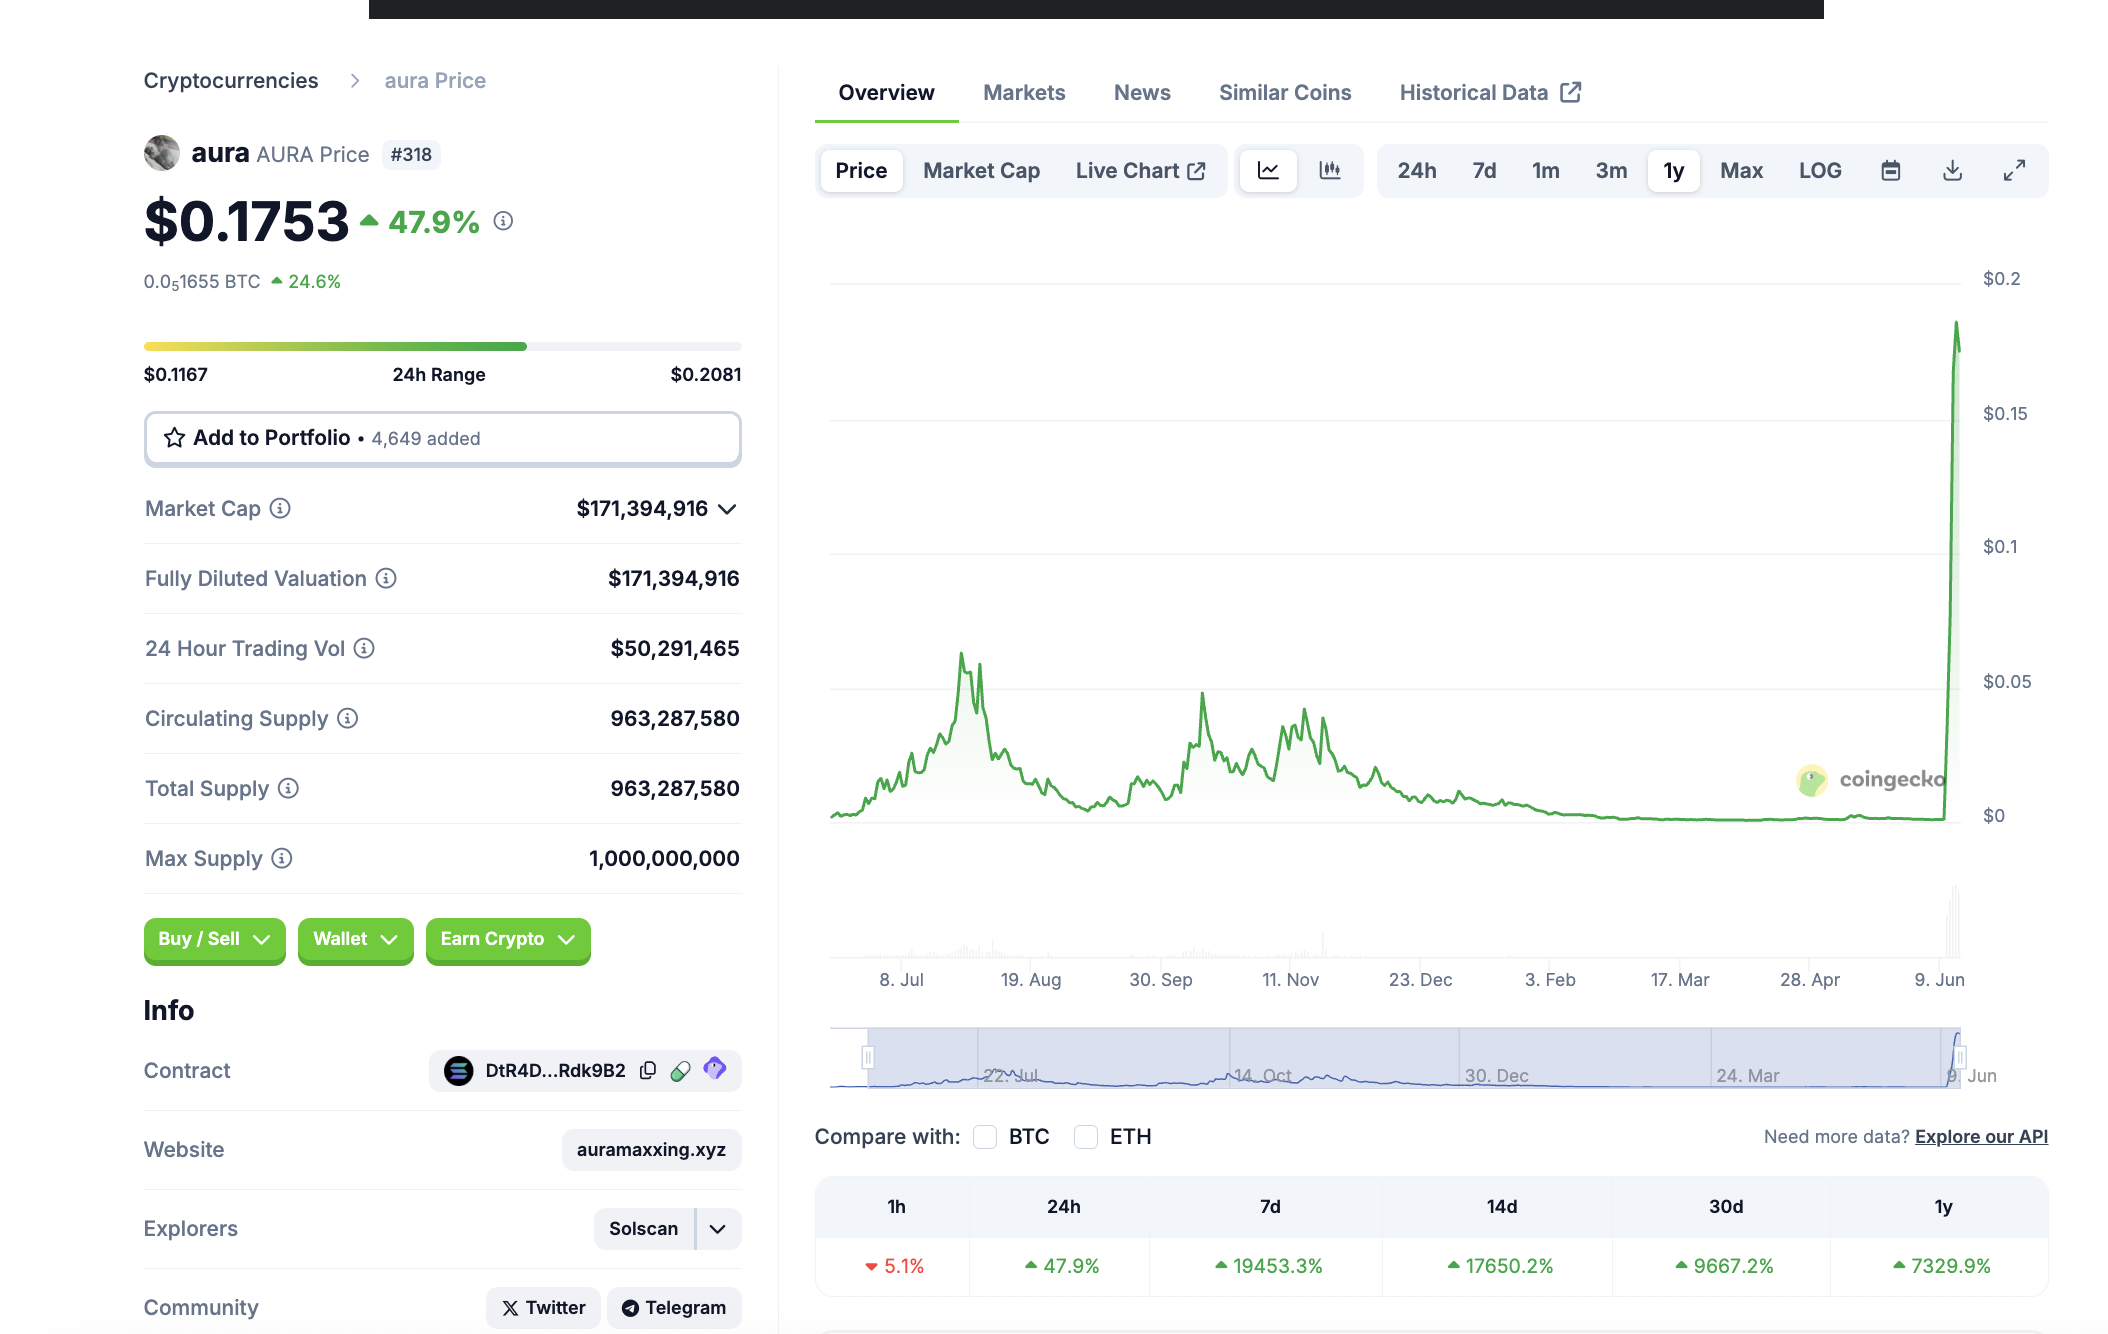This screenshot has height=1334, width=2108.
Task: Expand the Market Cap value chevron
Action: [728, 509]
